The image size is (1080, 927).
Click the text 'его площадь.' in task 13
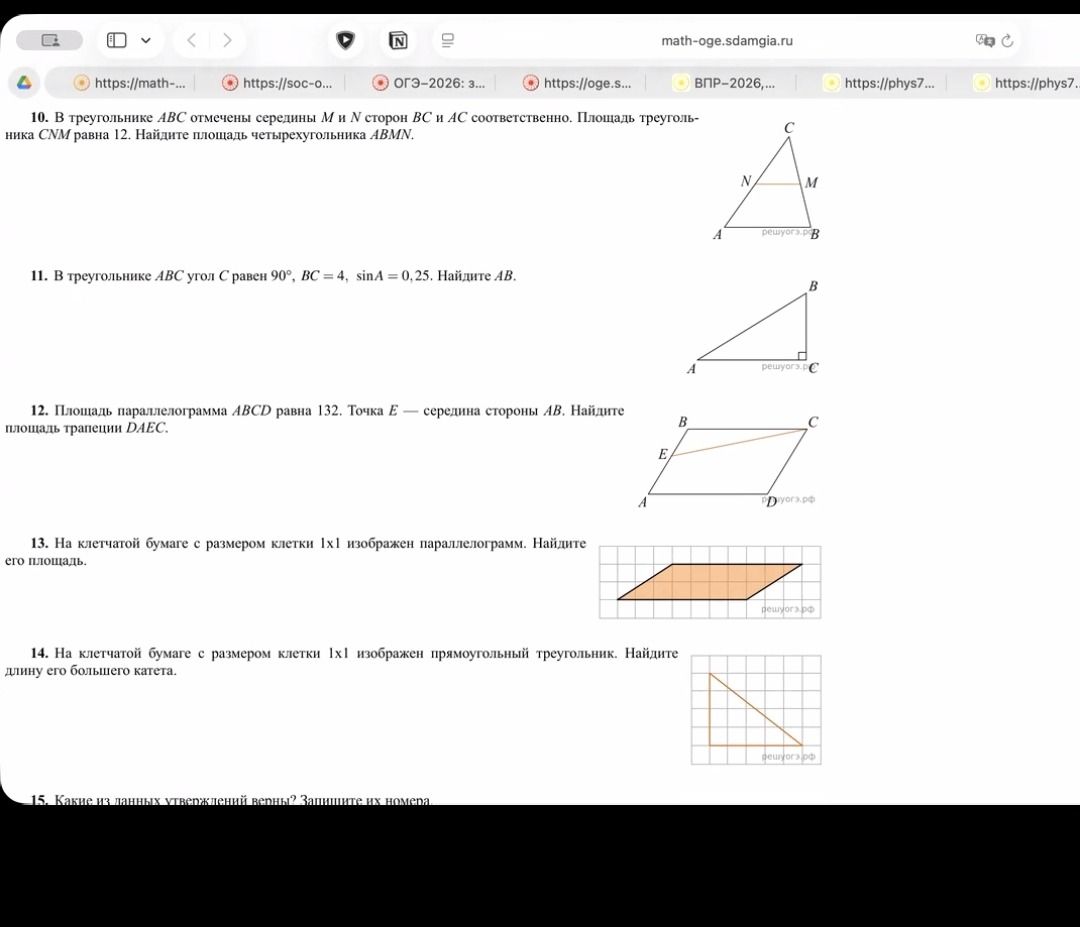(x=45, y=561)
